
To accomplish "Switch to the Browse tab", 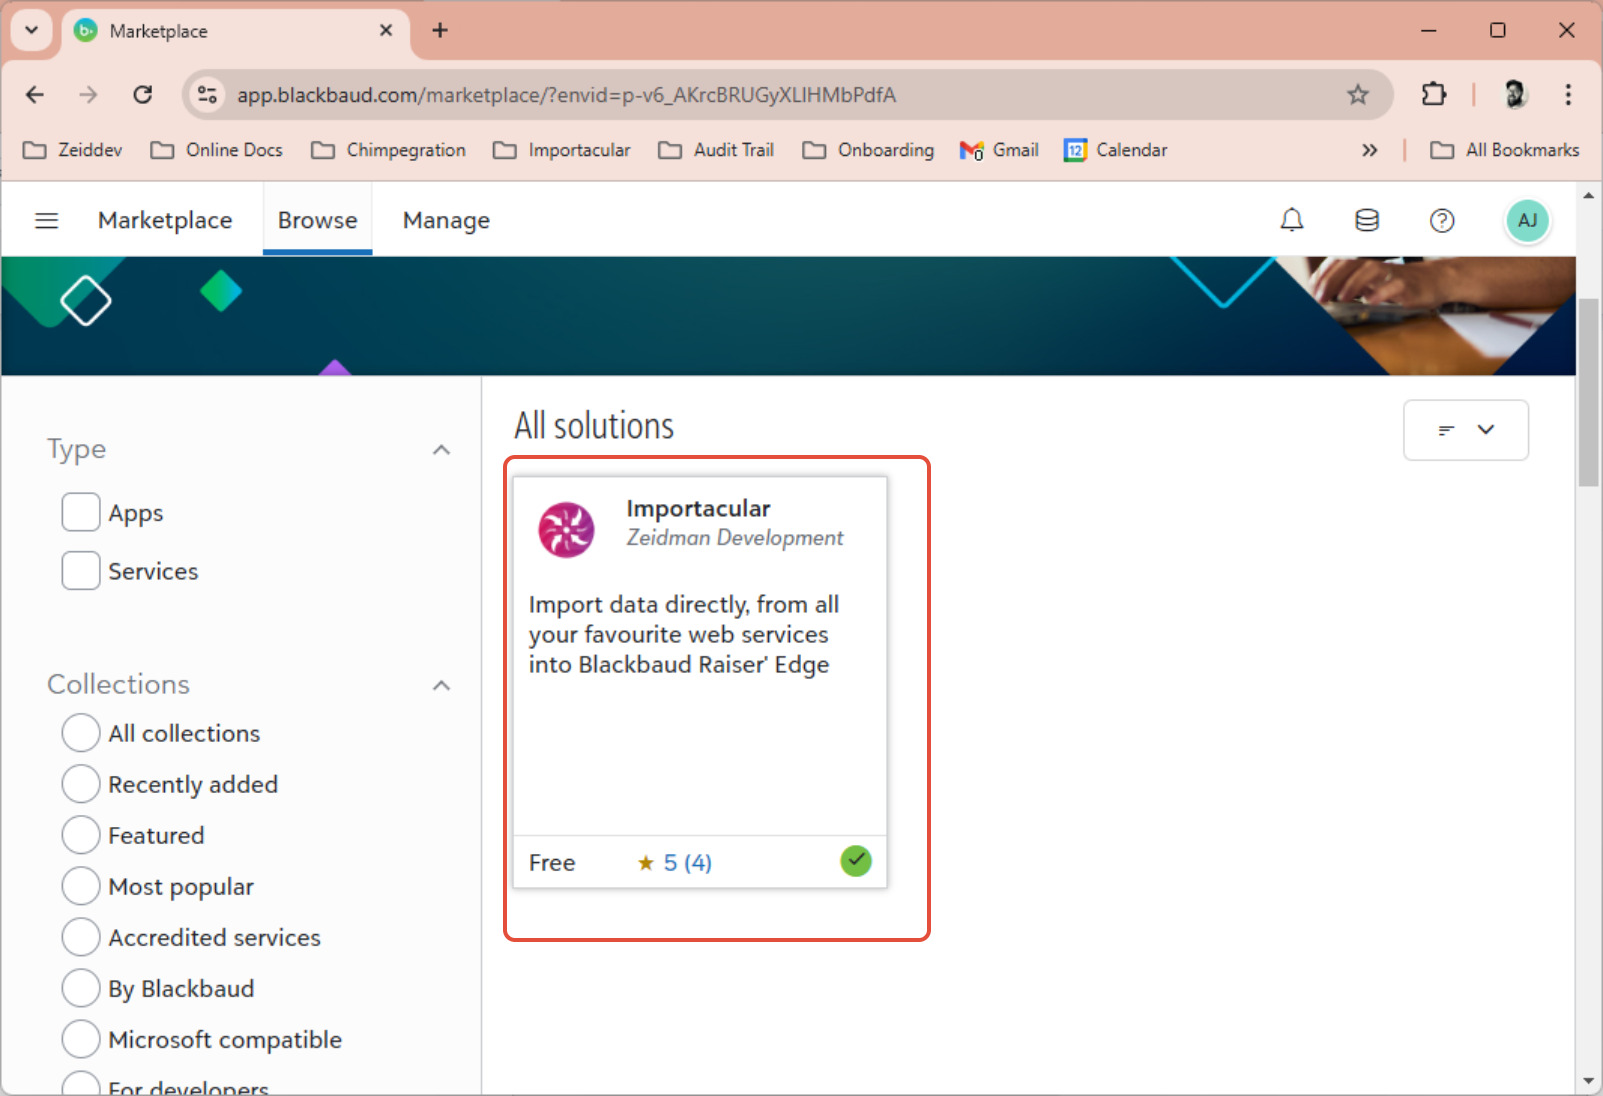I will click(x=318, y=220).
